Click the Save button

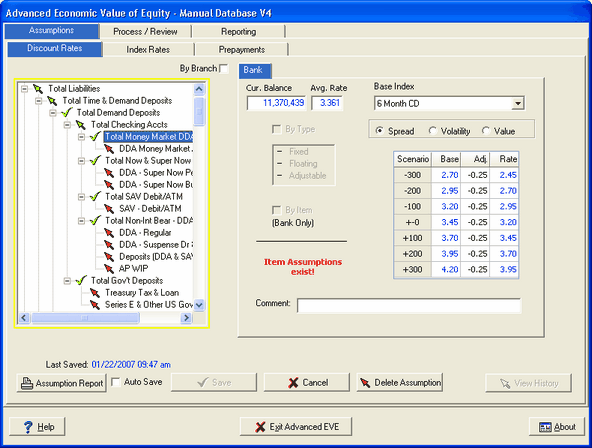[x=214, y=383]
